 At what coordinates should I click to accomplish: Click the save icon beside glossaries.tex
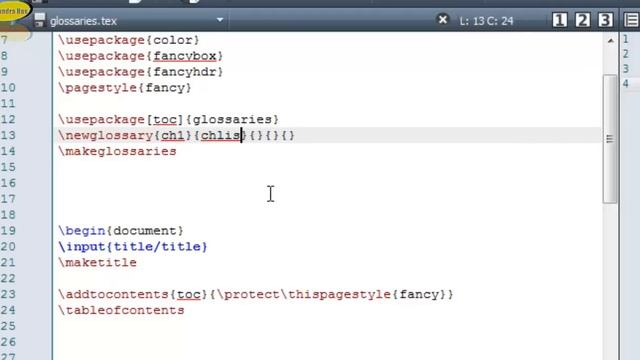point(40,20)
